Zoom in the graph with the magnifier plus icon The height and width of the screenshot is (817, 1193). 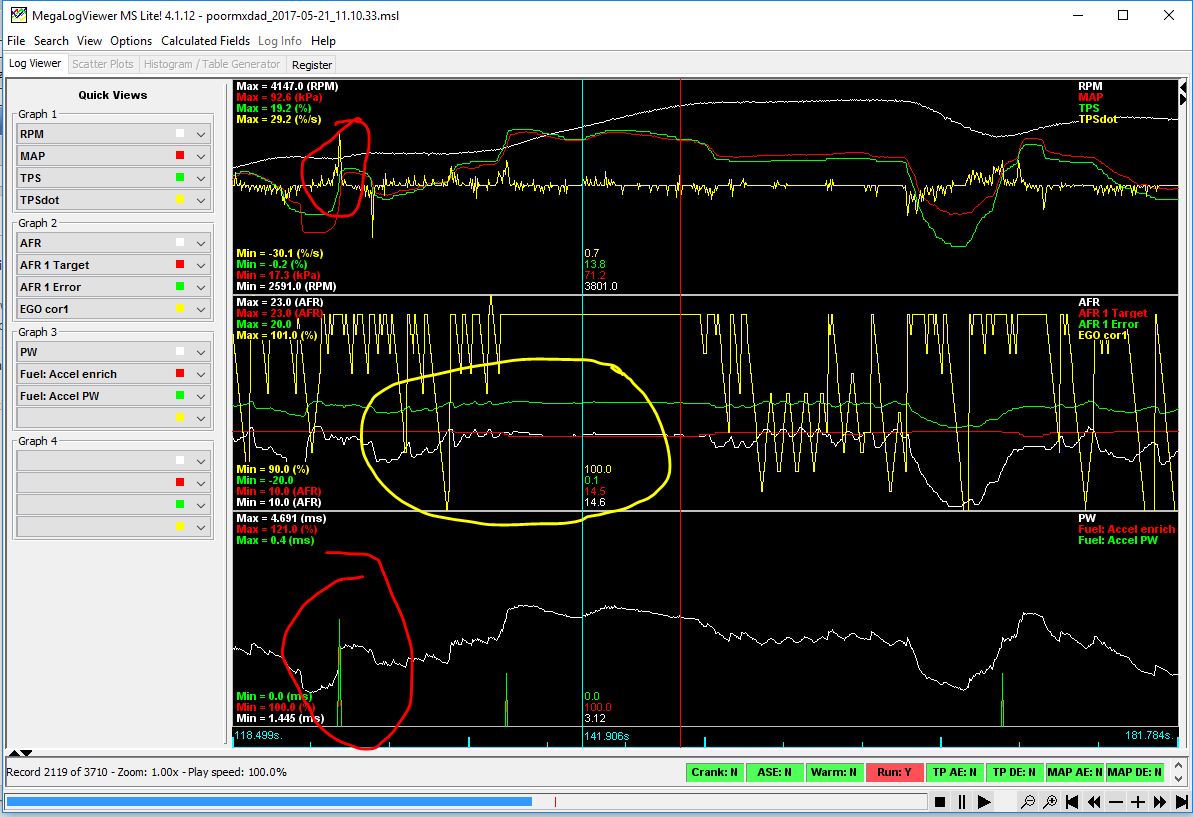pyautogui.click(x=1050, y=802)
